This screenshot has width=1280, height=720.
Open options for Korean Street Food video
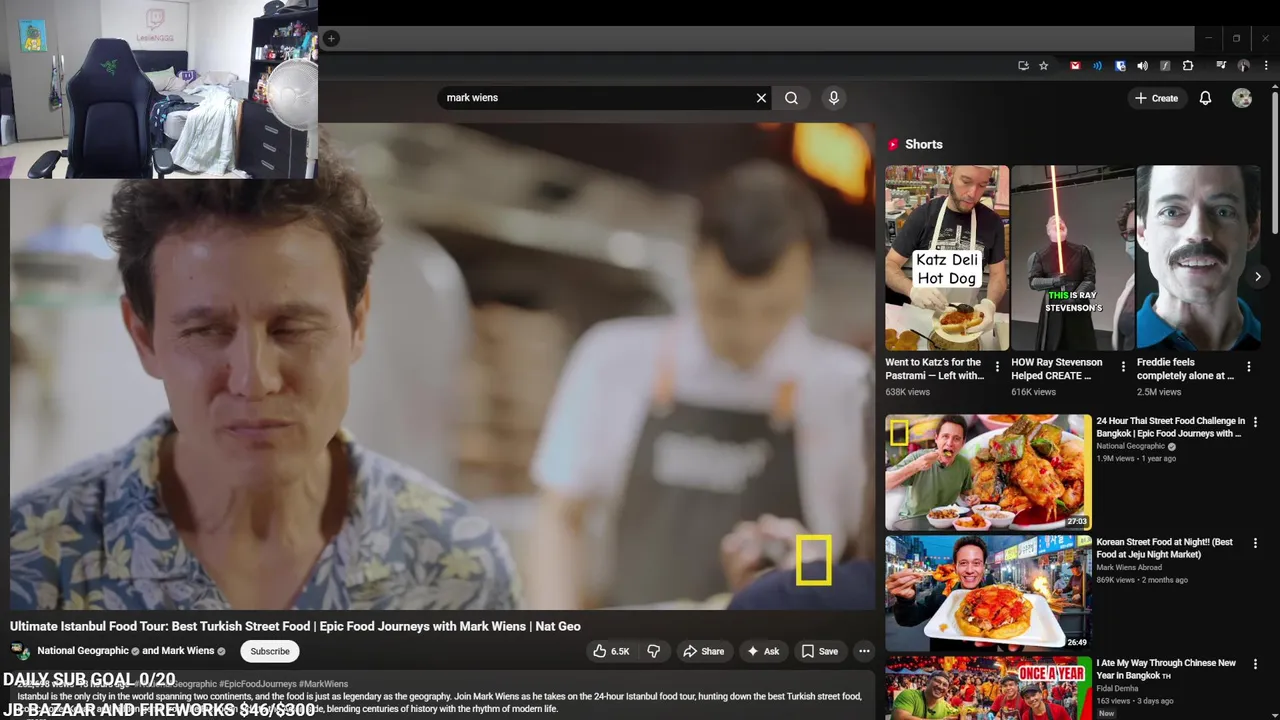tap(1255, 543)
